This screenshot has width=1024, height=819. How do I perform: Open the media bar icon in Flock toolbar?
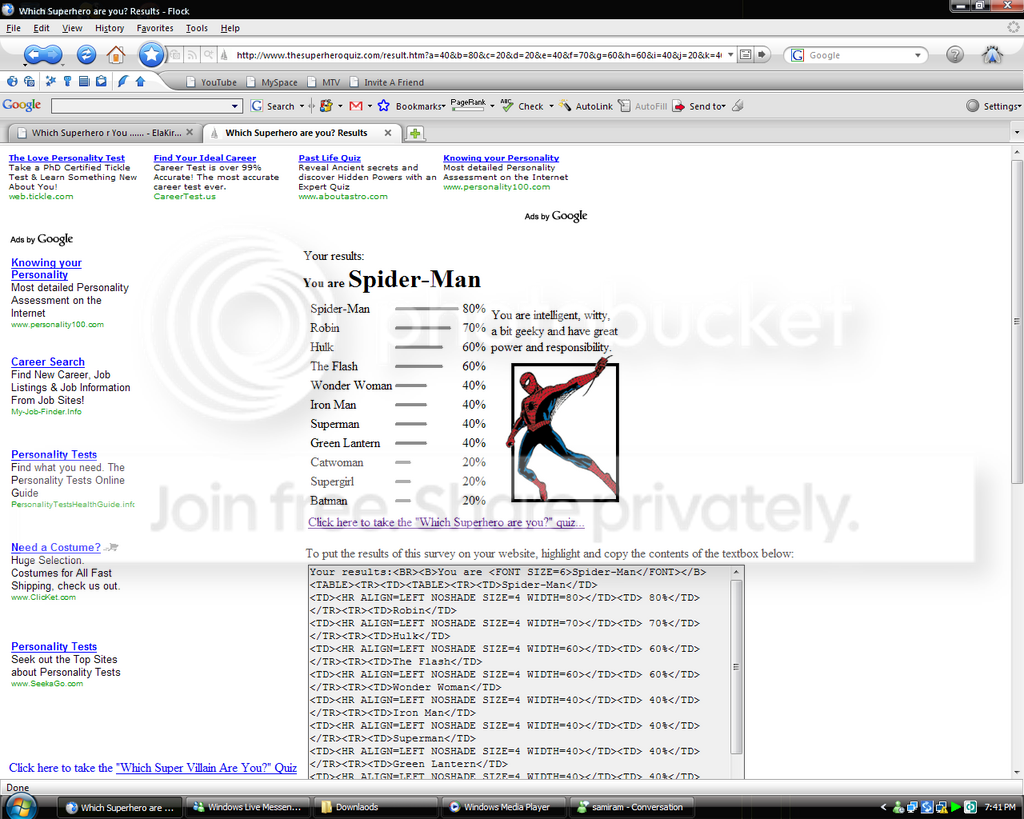point(29,82)
